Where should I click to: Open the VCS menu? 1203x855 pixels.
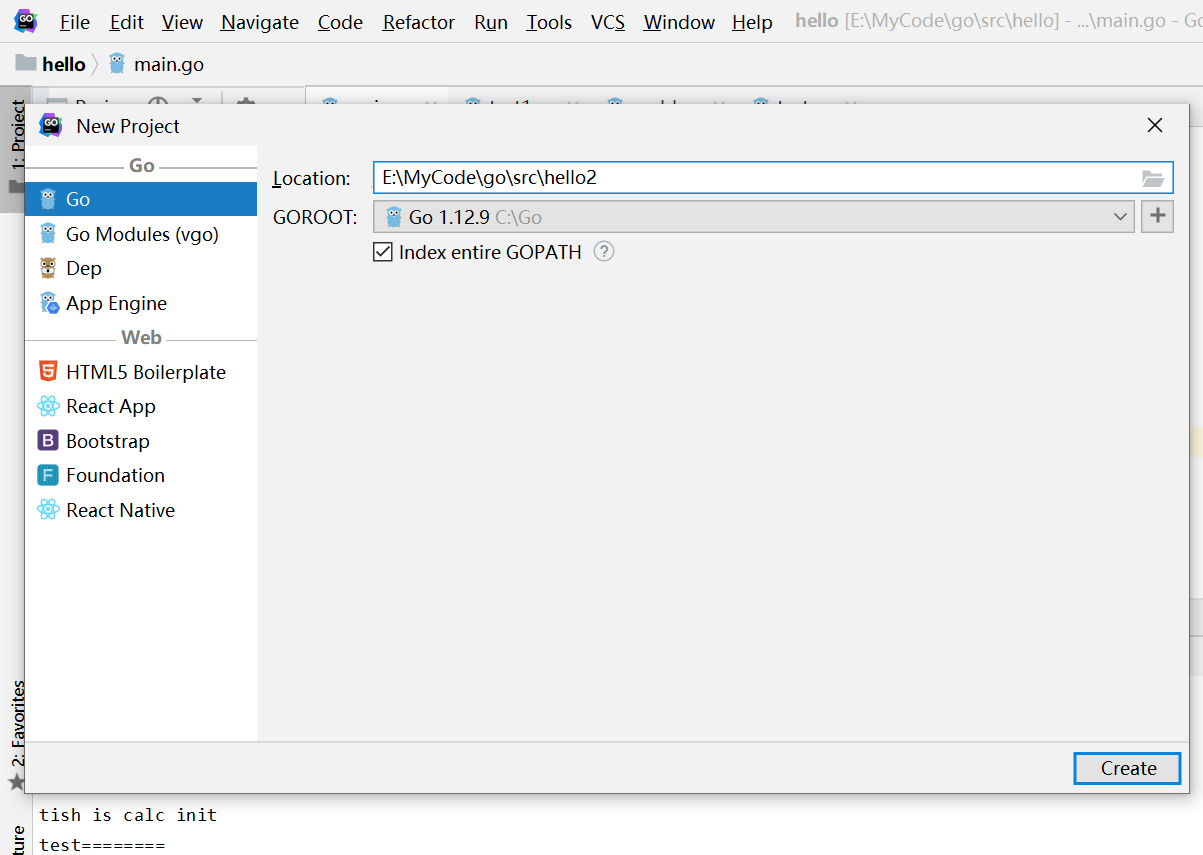click(x=608, y=22)
